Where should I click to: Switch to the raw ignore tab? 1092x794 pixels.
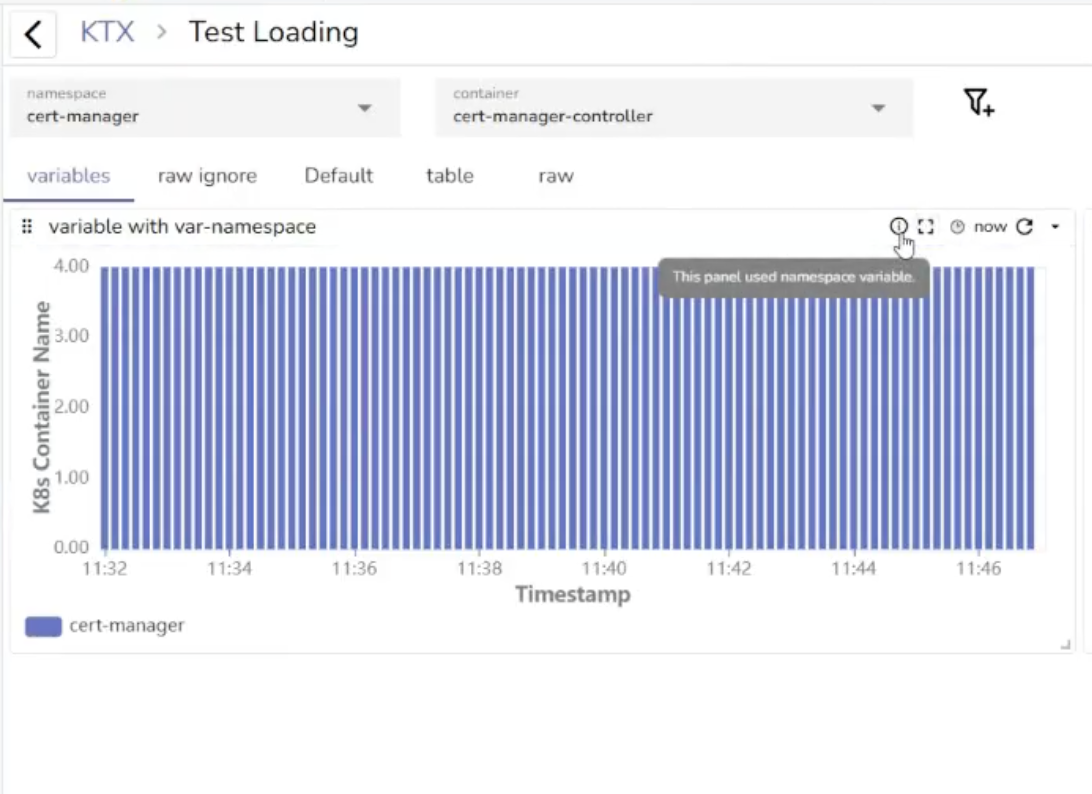coord(207,176)
